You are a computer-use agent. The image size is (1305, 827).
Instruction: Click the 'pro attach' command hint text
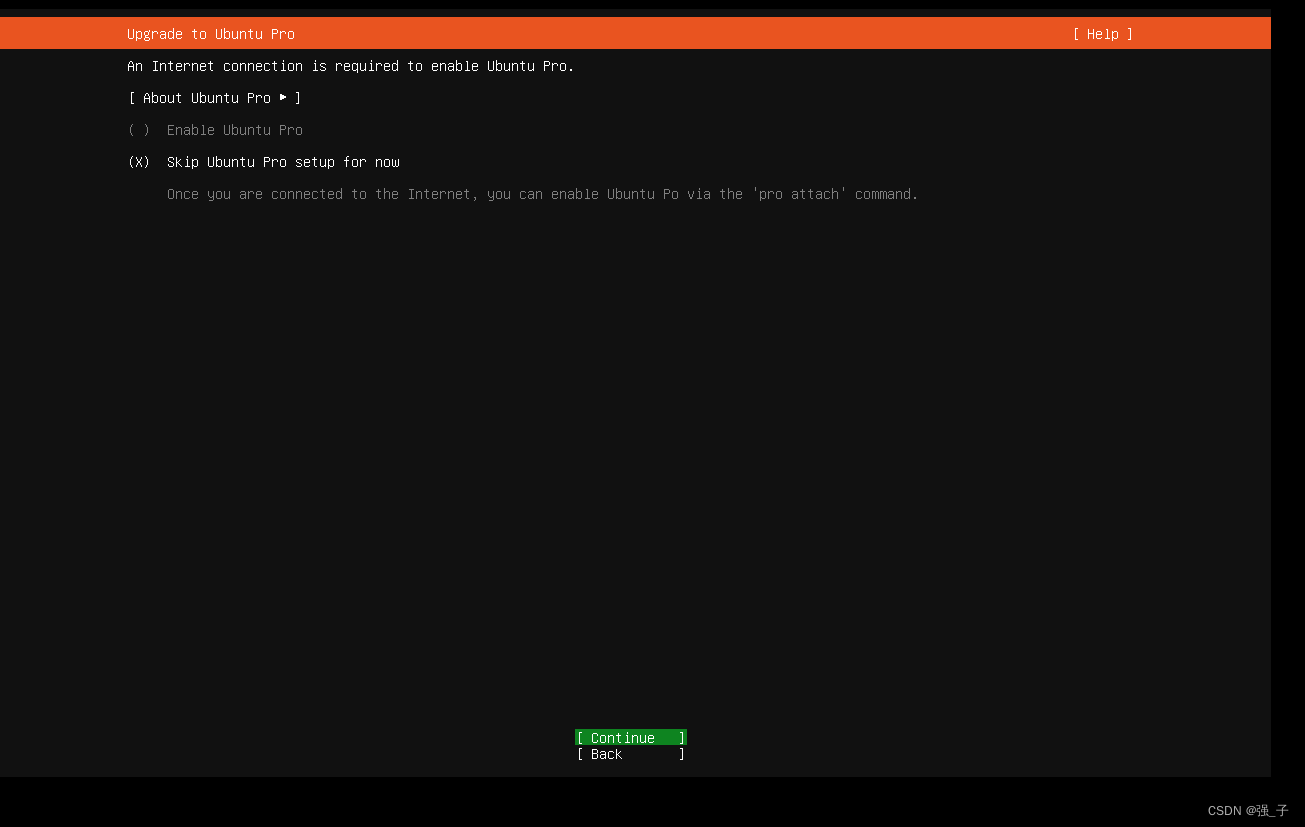click(x=543, y=194)
